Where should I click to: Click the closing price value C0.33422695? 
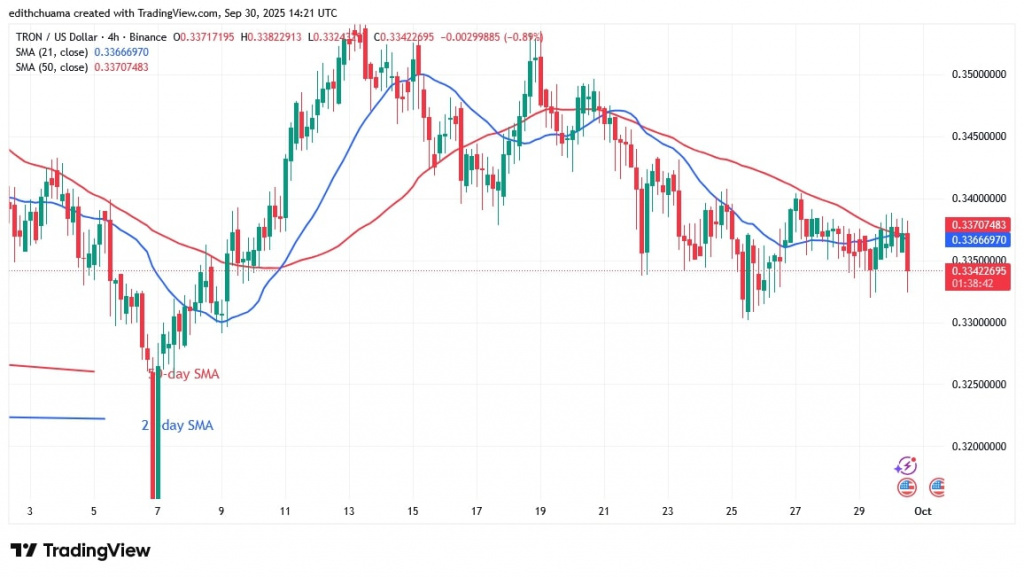[404, 37]
